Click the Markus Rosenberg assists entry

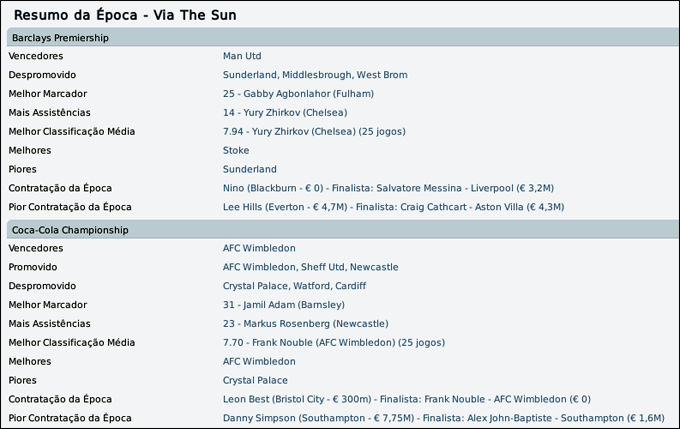305,324
